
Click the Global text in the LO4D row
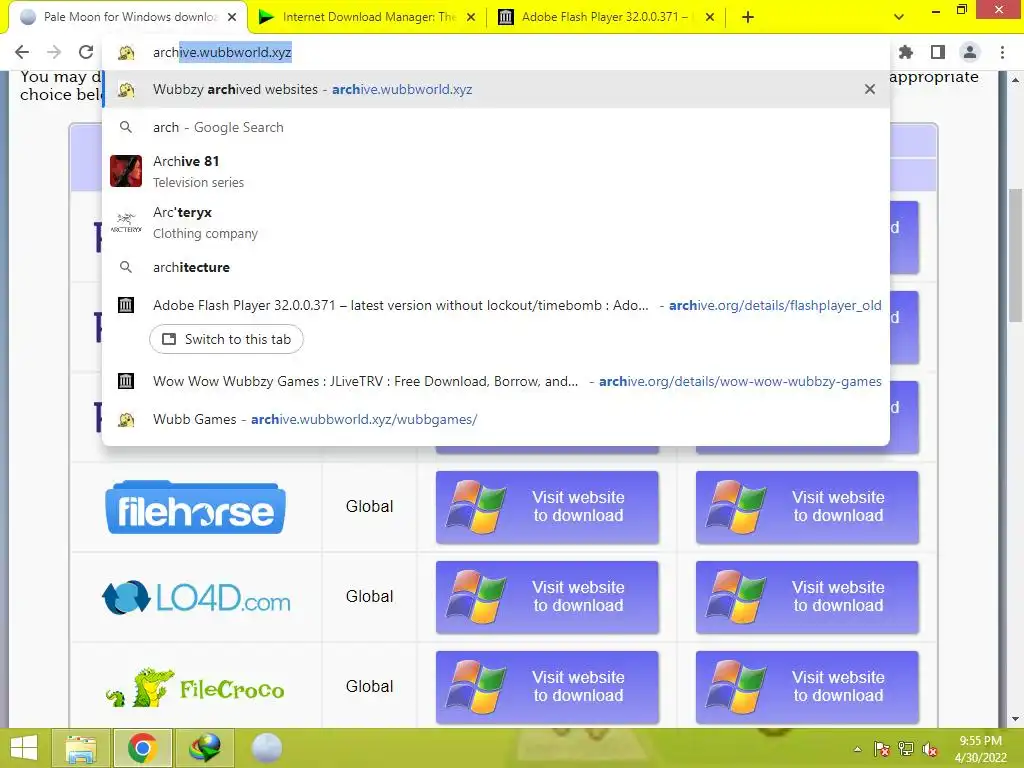coord(370,597)
